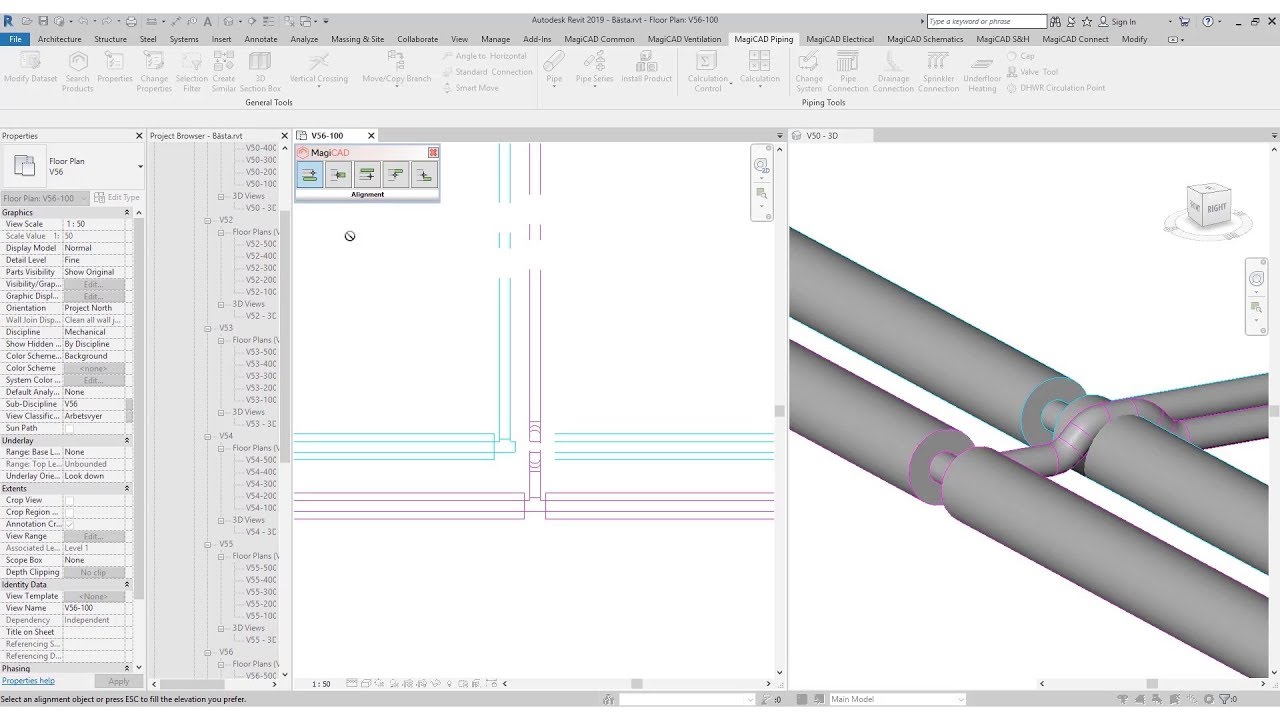Collapse the V52 node in Project Browser
This screenshot has height=720, width=1280.
tap(209, 220)
